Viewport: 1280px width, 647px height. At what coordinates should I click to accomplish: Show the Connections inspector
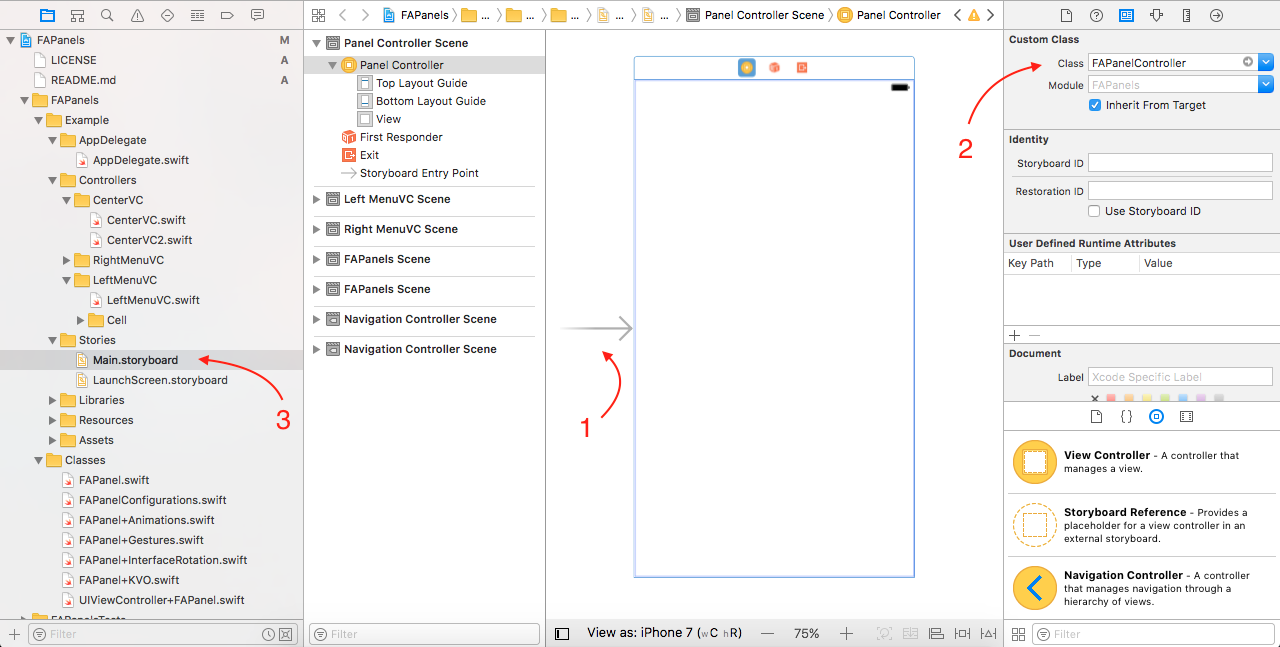1216,15
